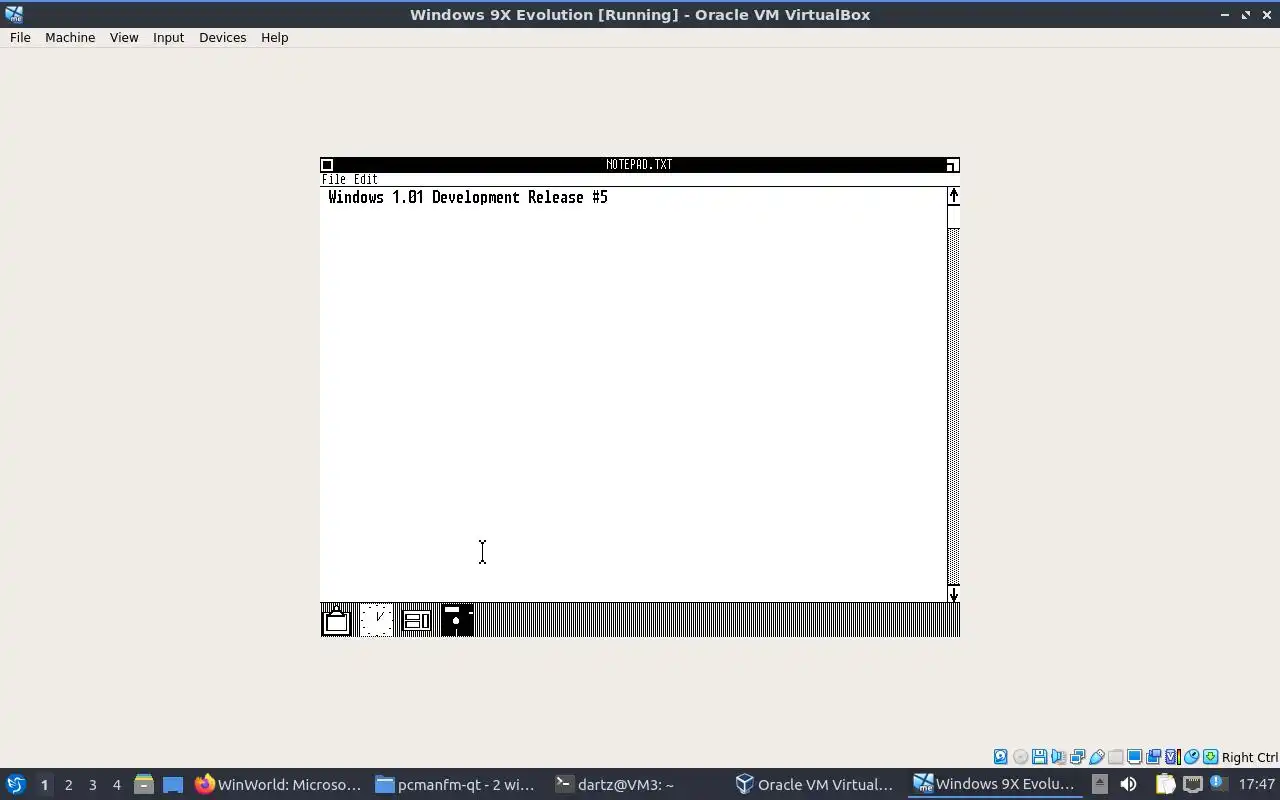
Task: Switch to the pcmanfm-qt taskbar window
Action: pyautogui.click(x=456, y=784)
